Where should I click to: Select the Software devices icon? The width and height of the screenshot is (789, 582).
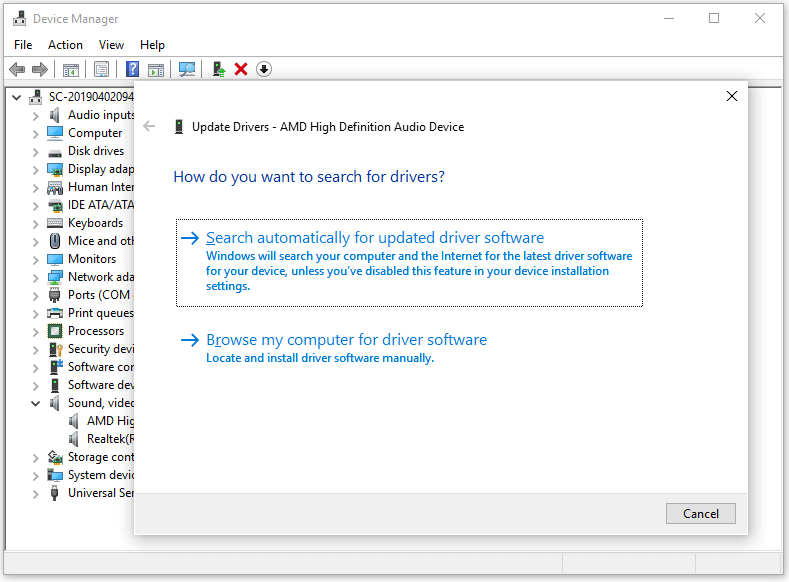pos(55,385)
